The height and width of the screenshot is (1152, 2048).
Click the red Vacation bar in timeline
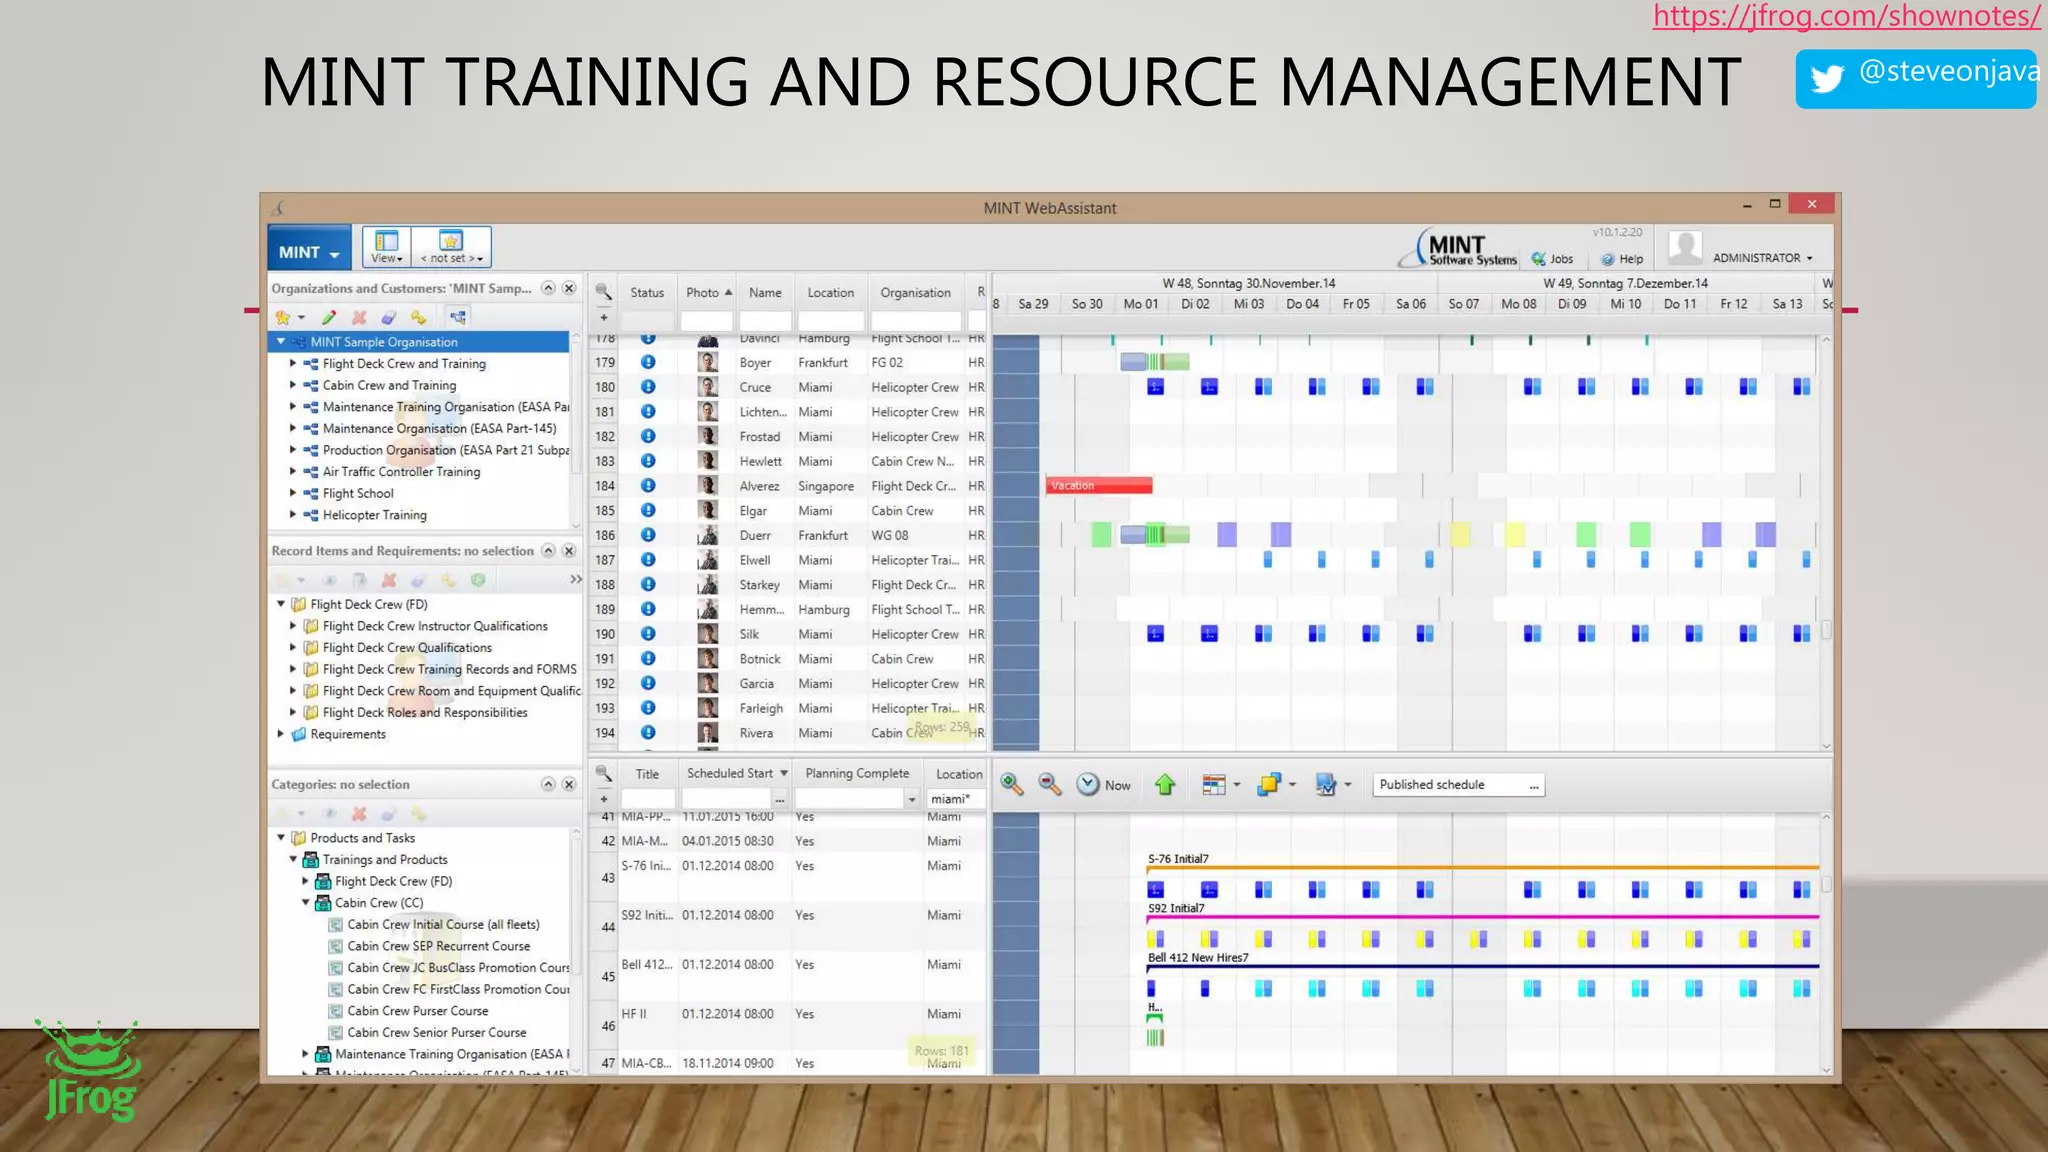pyautogui.click(x=1099, y=485)
